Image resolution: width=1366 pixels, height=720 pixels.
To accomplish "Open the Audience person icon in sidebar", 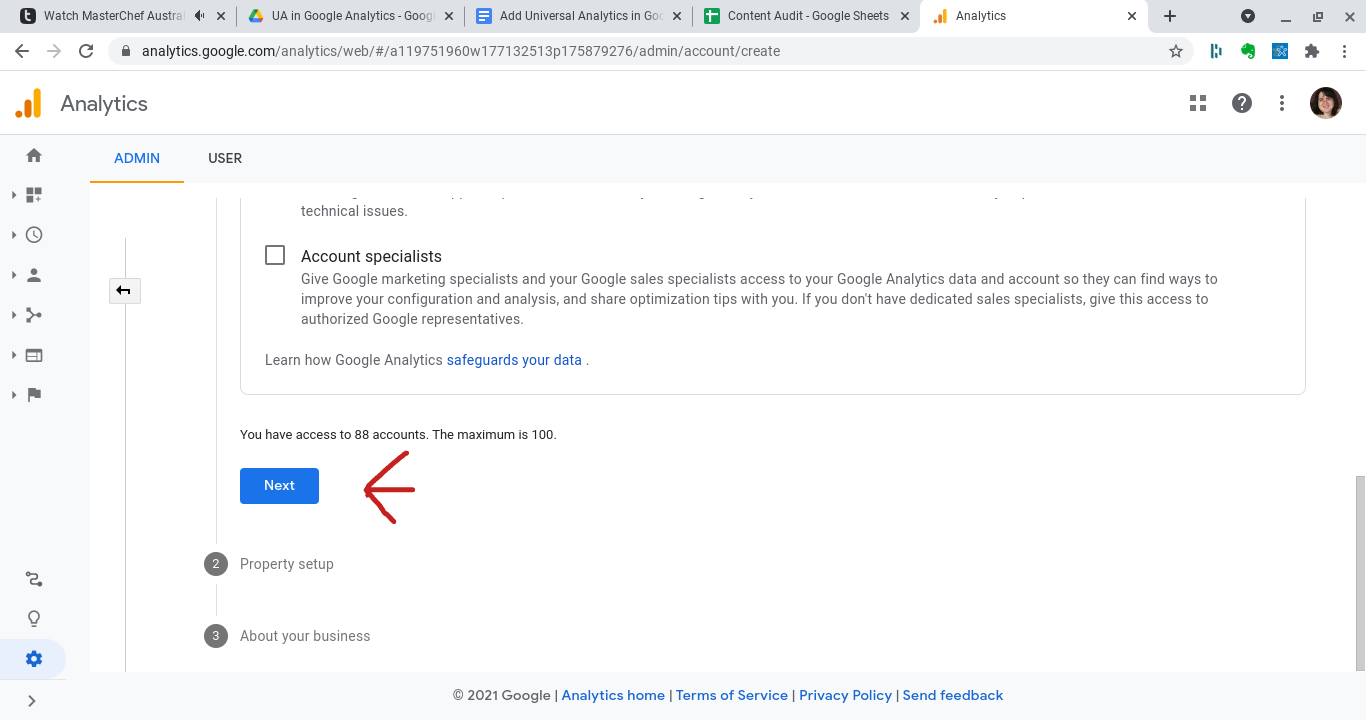I will pyautogui.click(x=34, y=275).
